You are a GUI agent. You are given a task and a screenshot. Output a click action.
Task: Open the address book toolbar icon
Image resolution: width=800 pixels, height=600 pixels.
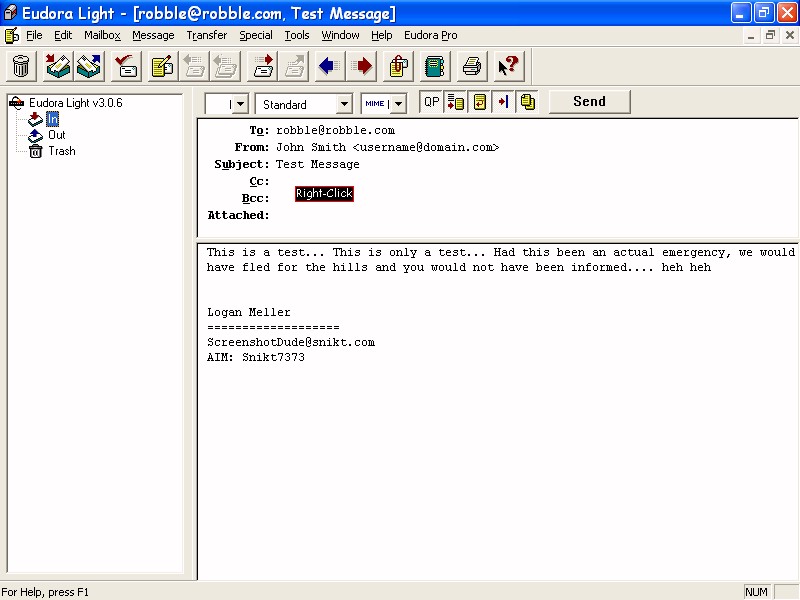coord(435,66)
